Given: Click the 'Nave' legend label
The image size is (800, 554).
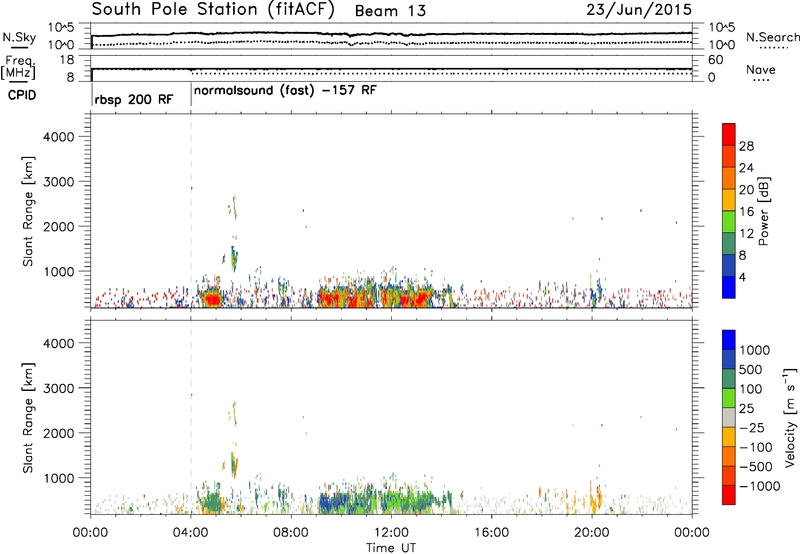Looking at the screenshot, I should 761,70.
